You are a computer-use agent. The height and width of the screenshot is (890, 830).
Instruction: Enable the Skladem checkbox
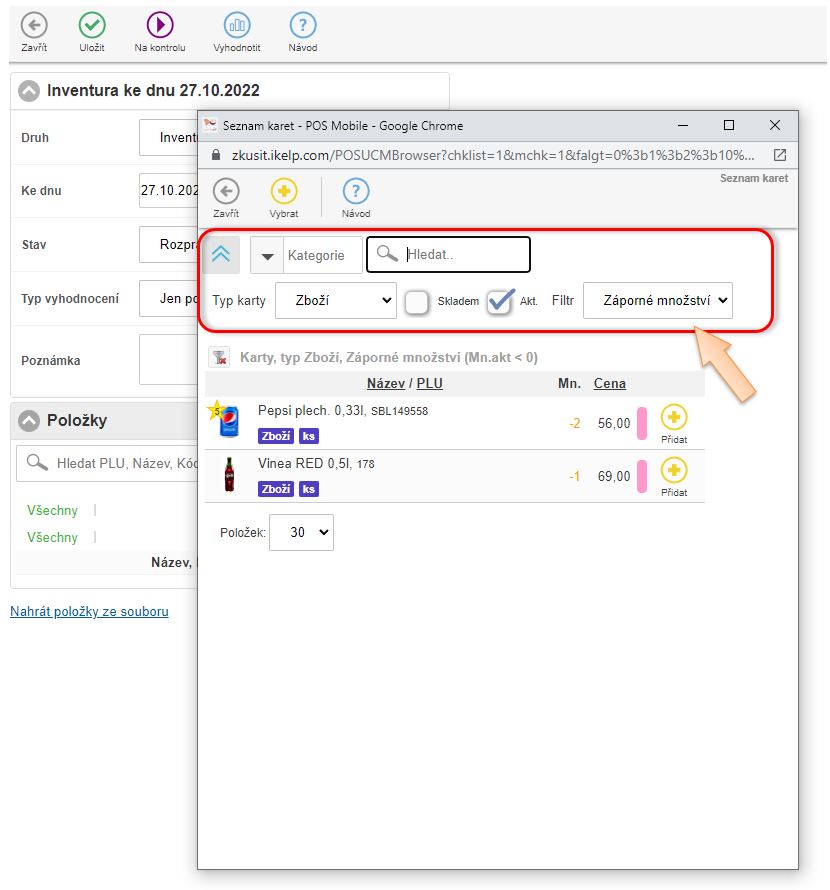point(417,301)
